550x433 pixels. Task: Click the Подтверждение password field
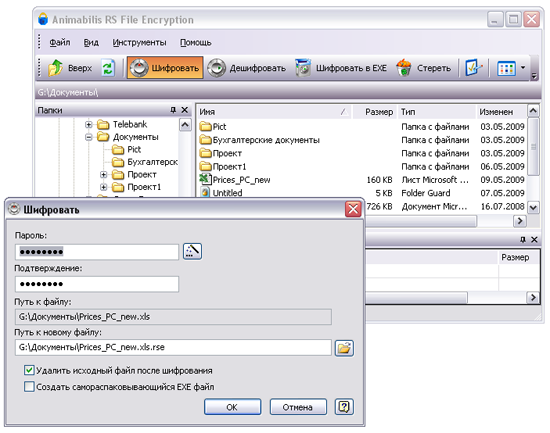click(x=97, y=284)
